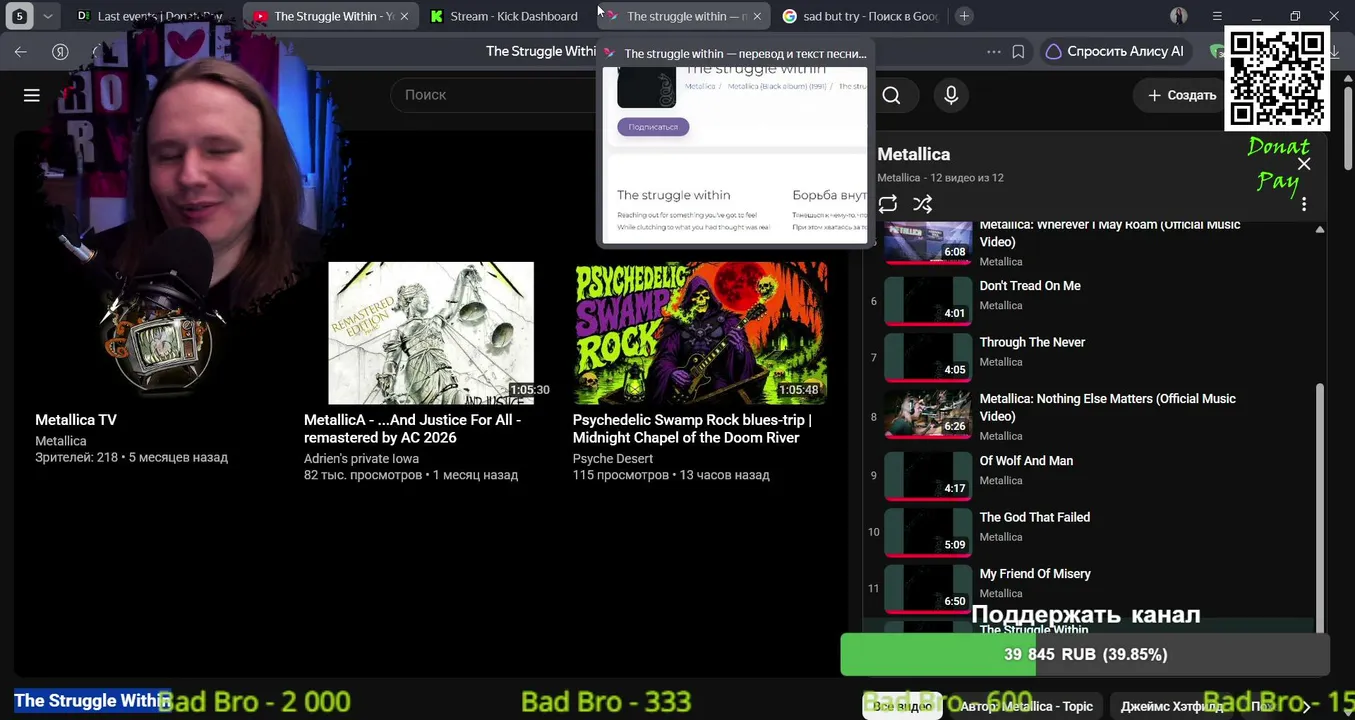The image size is (1355, 720).
Task: Click the Спросить Алису AI button
Action: [1114, 51]
